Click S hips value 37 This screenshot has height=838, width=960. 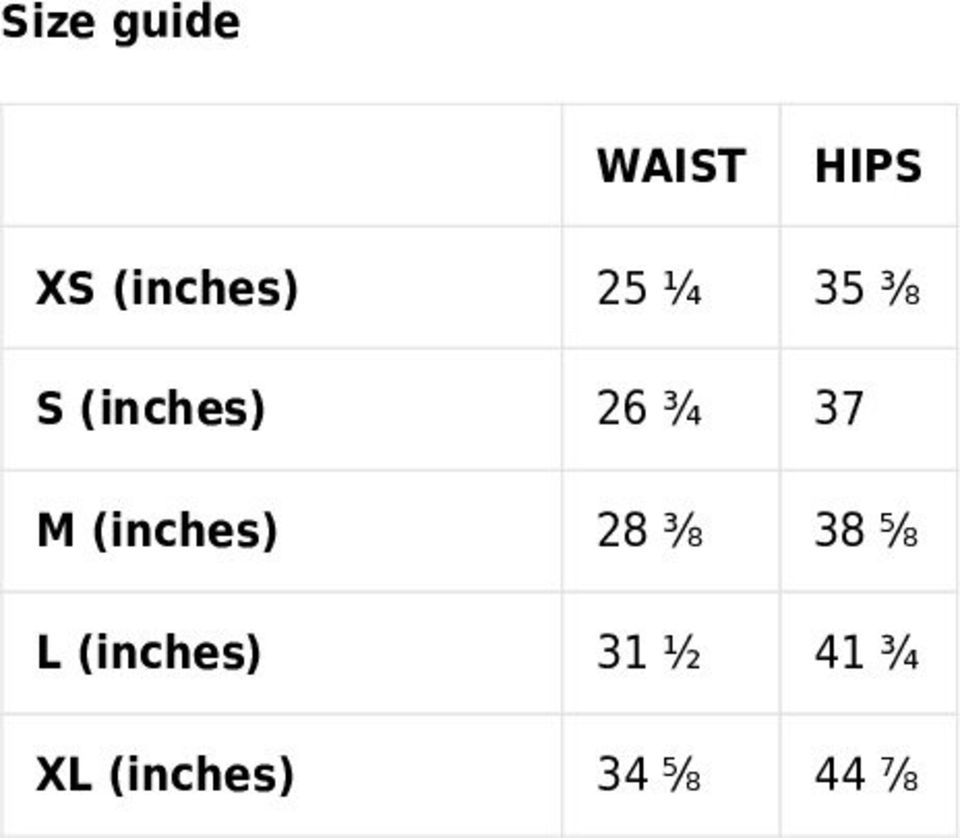coord(838,409)
